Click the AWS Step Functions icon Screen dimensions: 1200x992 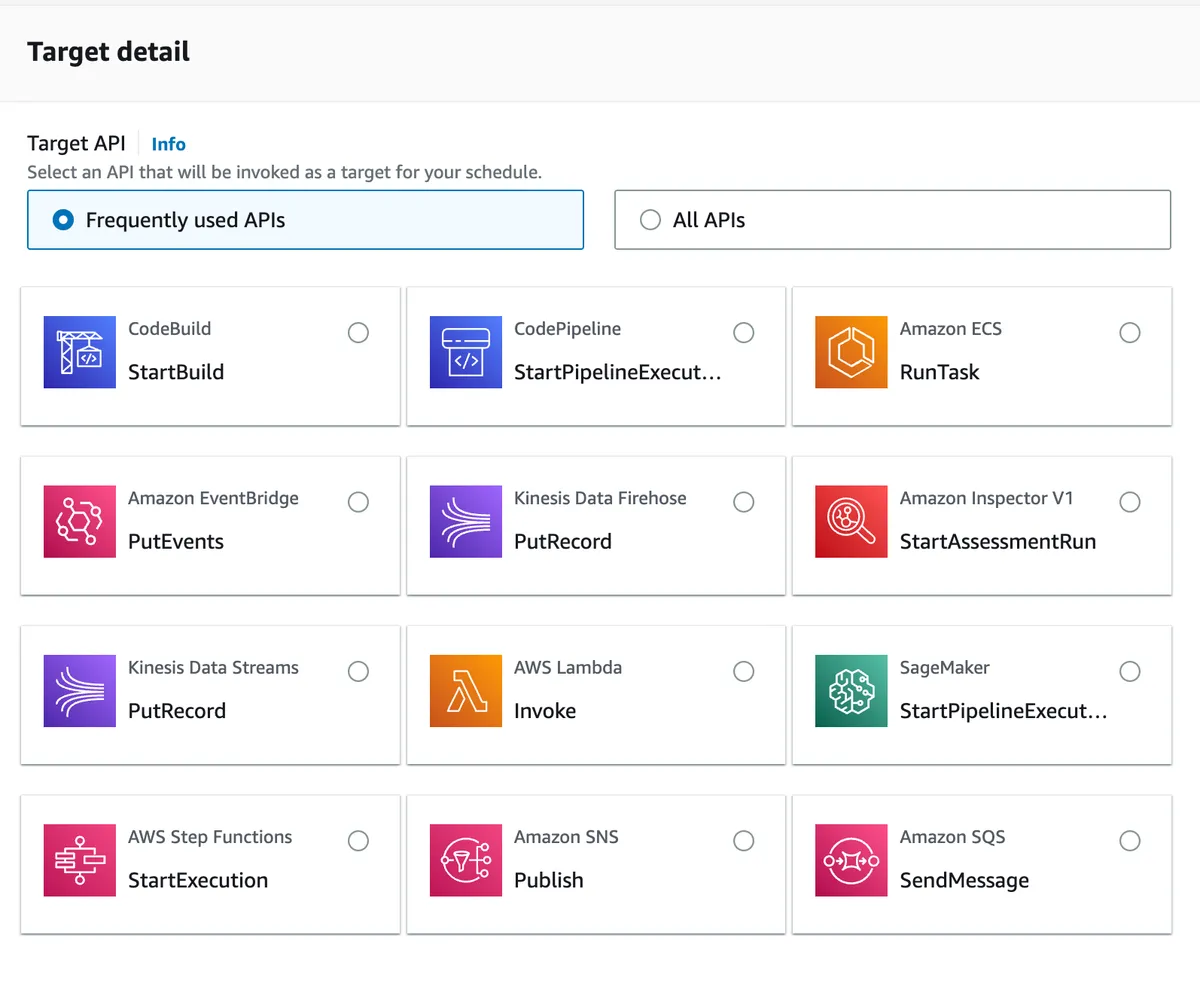[x=79, y=860]
